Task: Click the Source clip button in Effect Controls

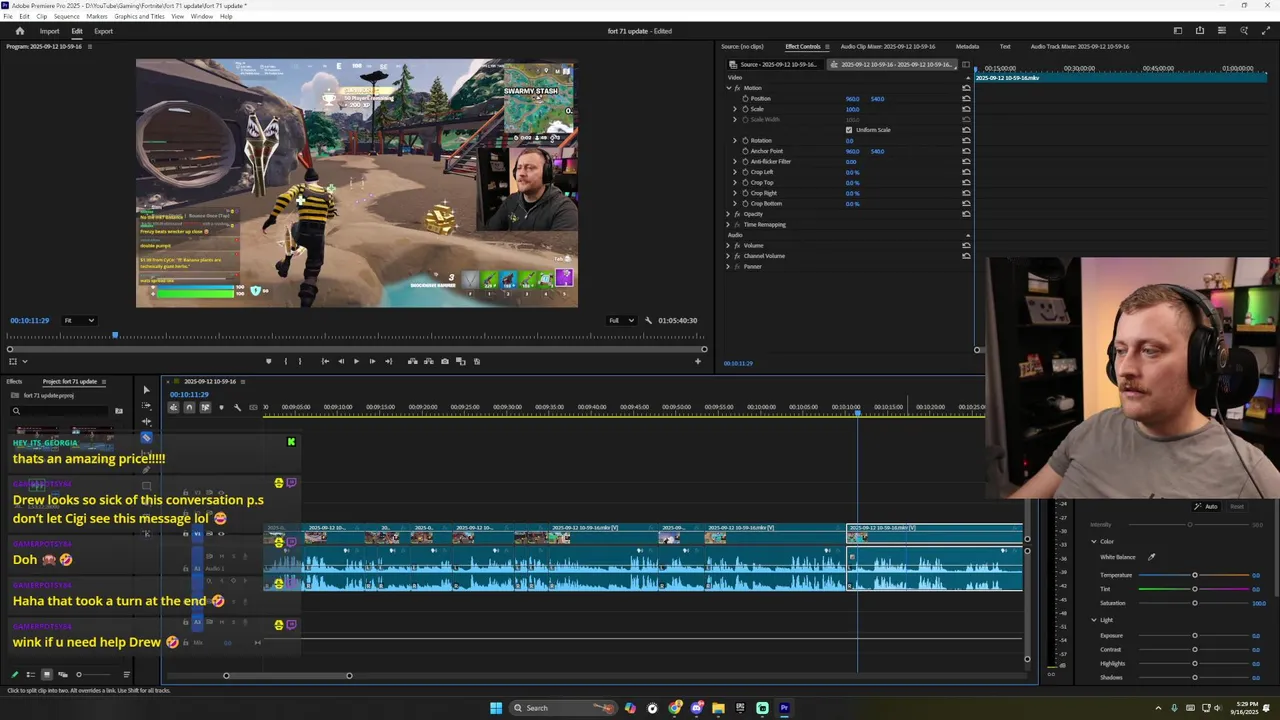Action: click(776, 64)
